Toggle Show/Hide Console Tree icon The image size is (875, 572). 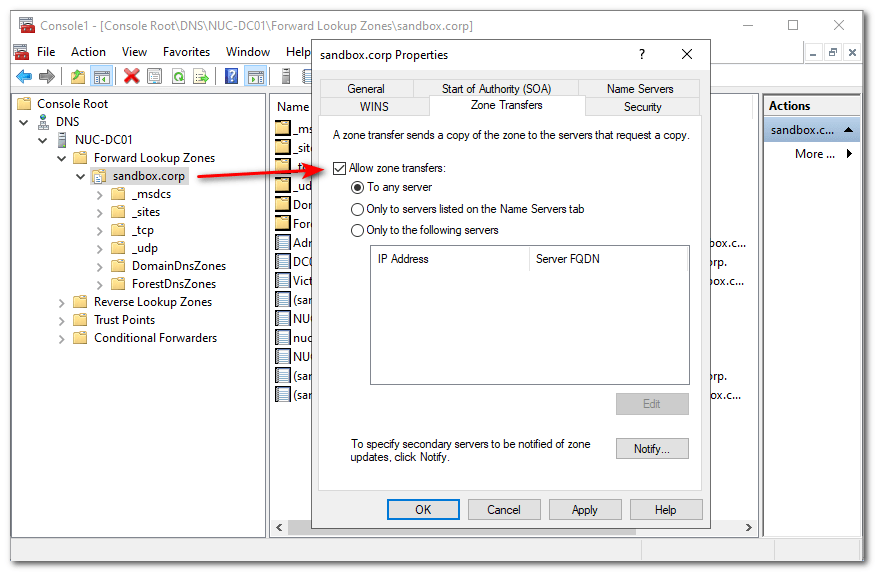(x=102, y=76)
